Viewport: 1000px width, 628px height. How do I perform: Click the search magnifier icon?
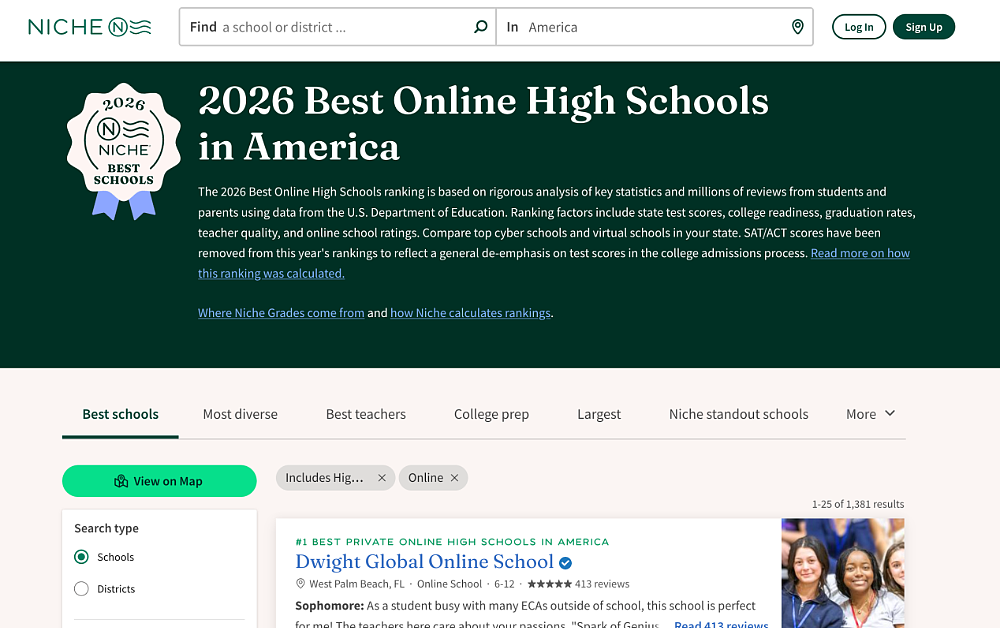481,27
